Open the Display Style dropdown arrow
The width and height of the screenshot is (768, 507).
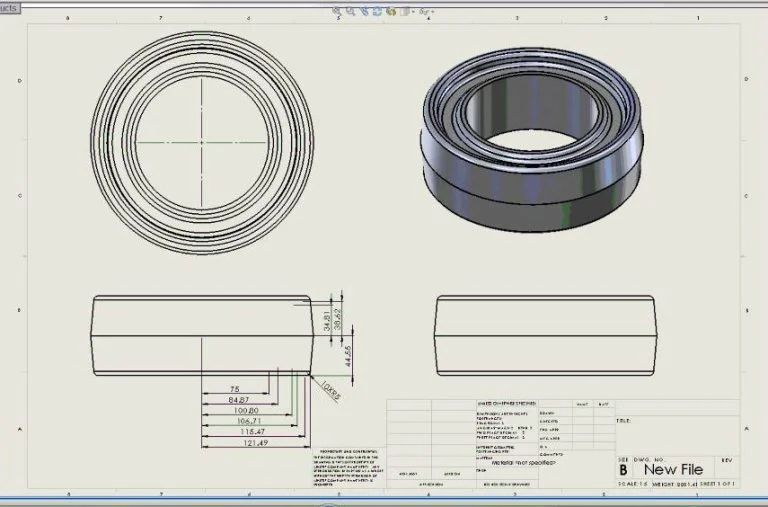pyautogui.click(x=413, y=12)
